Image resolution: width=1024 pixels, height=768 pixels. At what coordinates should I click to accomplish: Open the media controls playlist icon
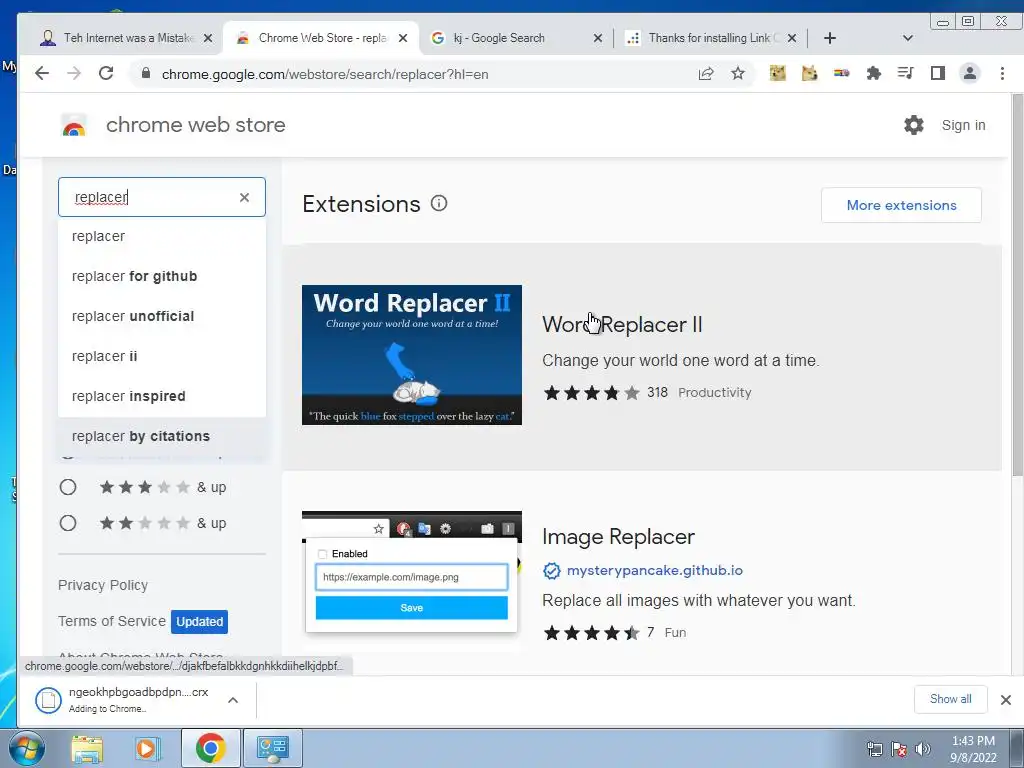click(905, 74)
